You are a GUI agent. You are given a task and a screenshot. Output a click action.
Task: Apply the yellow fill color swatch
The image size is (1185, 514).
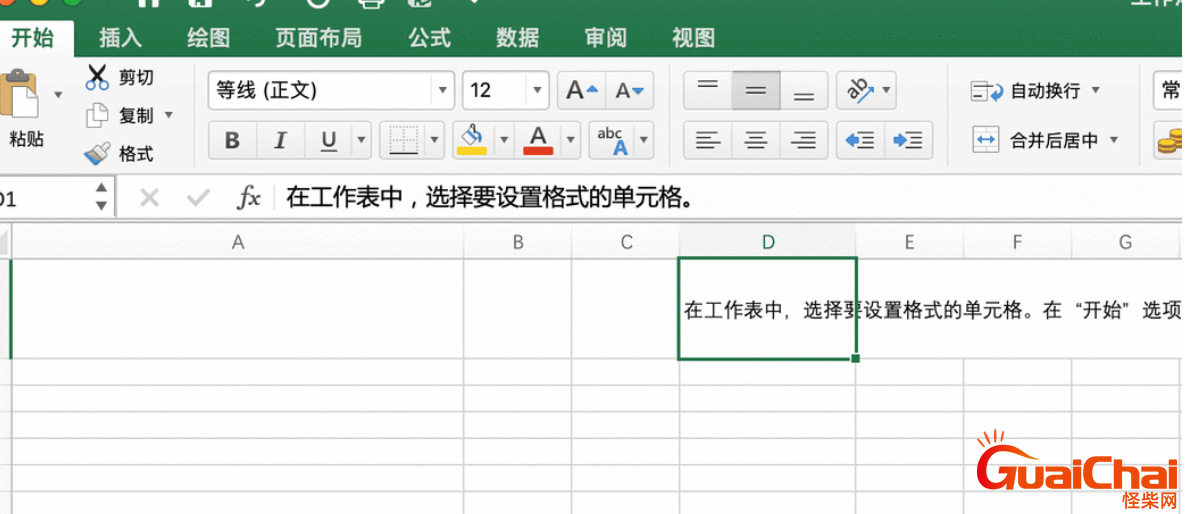472,141
